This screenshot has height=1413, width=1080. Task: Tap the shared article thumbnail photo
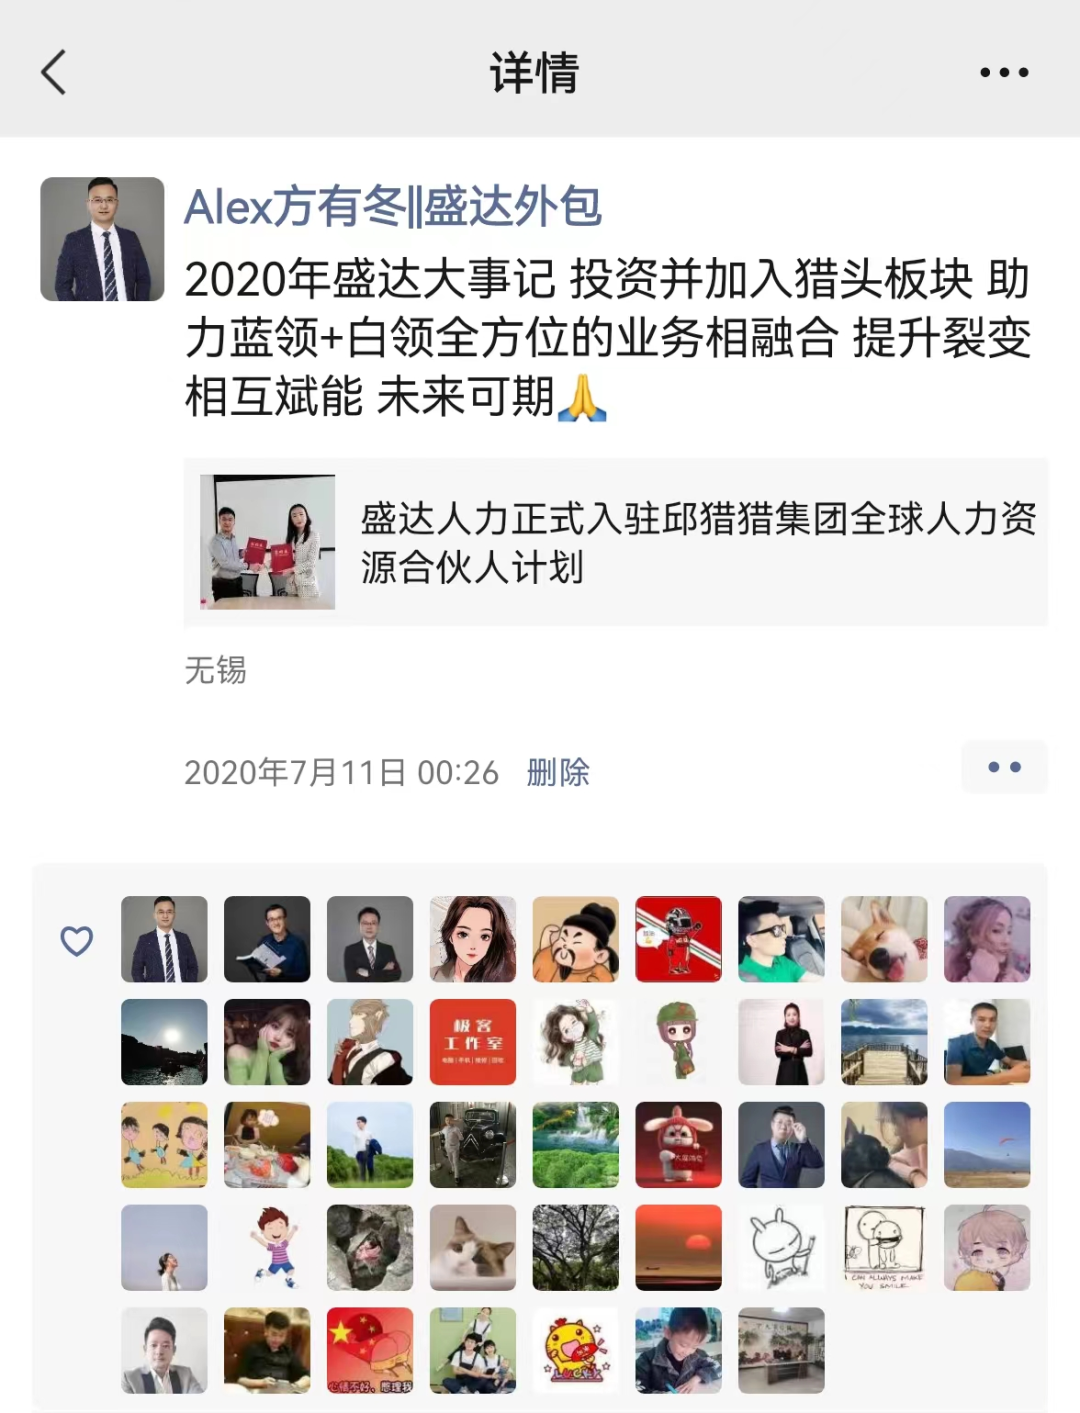coord(267,542)
